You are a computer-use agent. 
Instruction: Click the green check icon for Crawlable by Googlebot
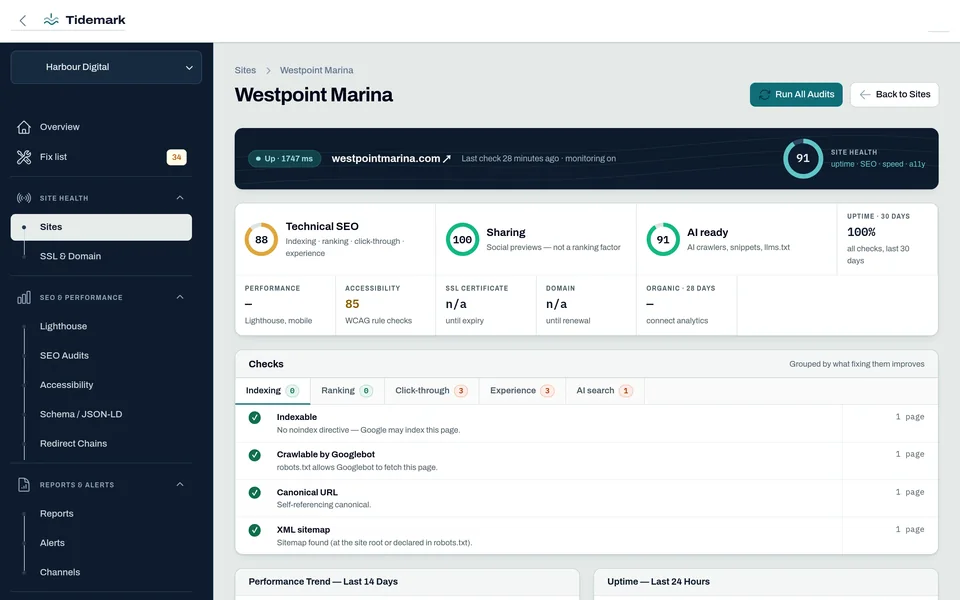click(255, 455)
